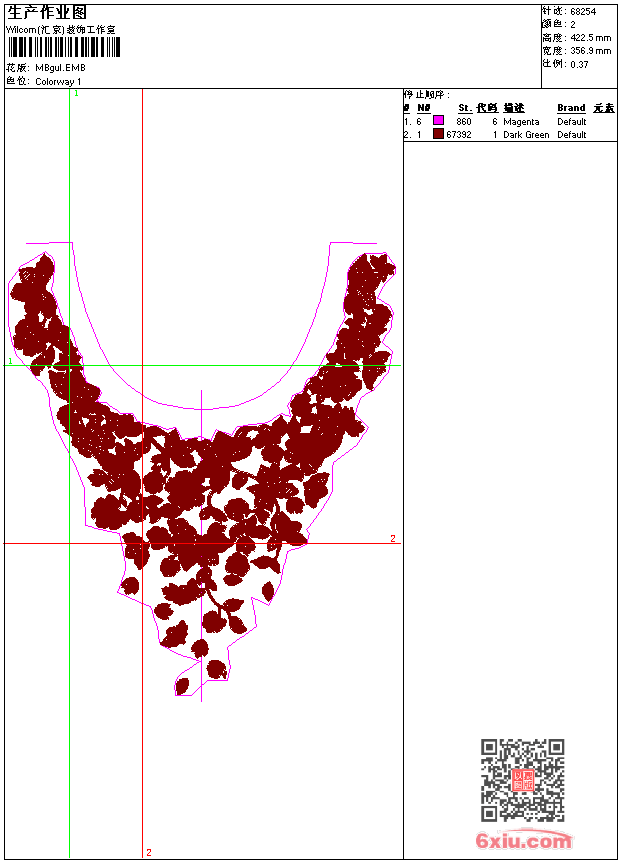This screenshot has width=620, height=860.
Task: Click the dark red thread swatch
Action: click(438, 134)
